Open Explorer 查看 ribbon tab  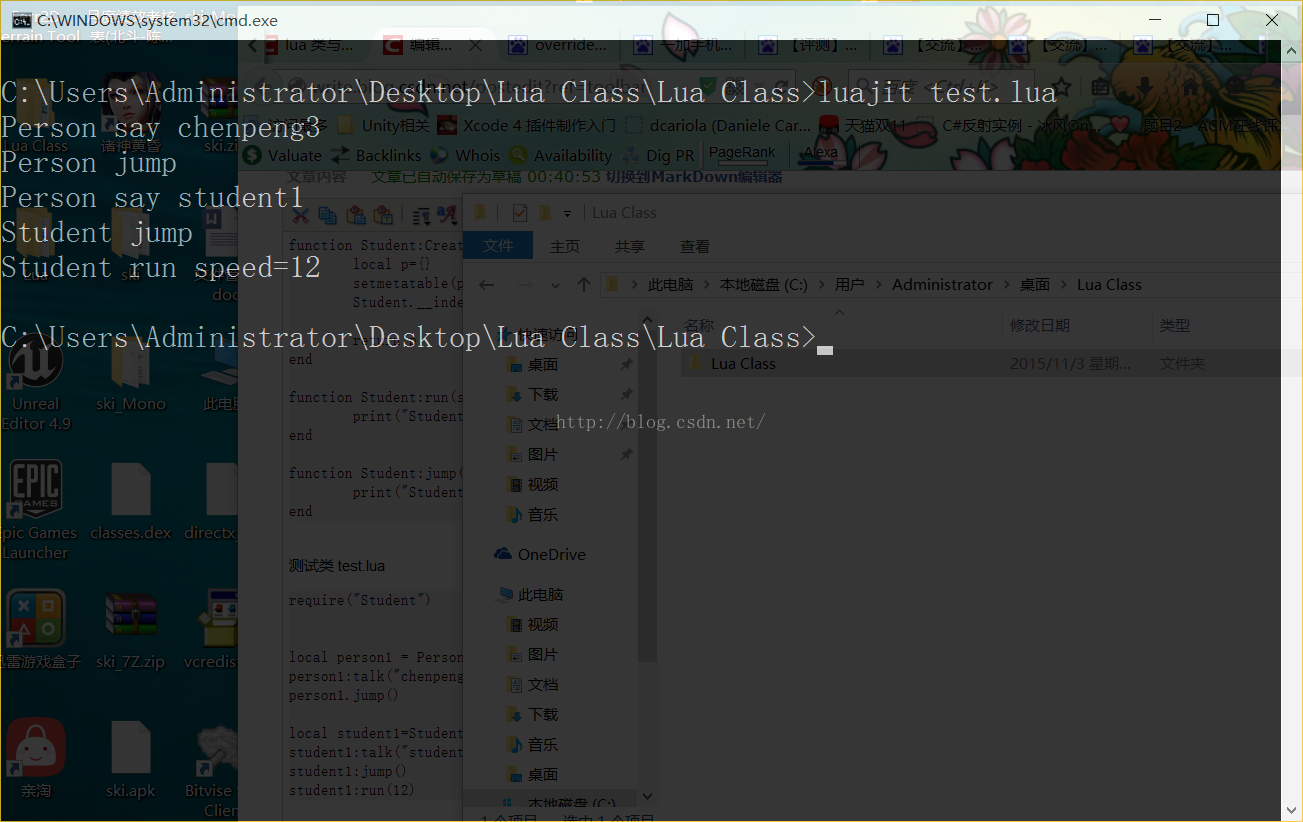pos(695,246)
